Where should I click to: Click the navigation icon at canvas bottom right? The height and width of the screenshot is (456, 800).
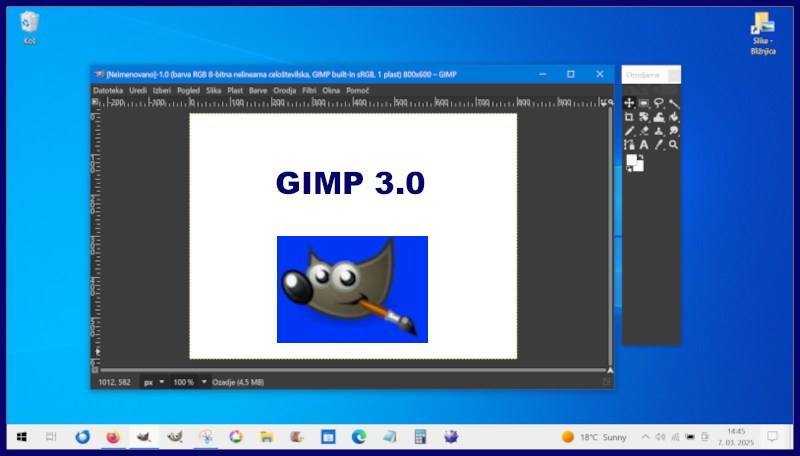click(x=610, y=370)
